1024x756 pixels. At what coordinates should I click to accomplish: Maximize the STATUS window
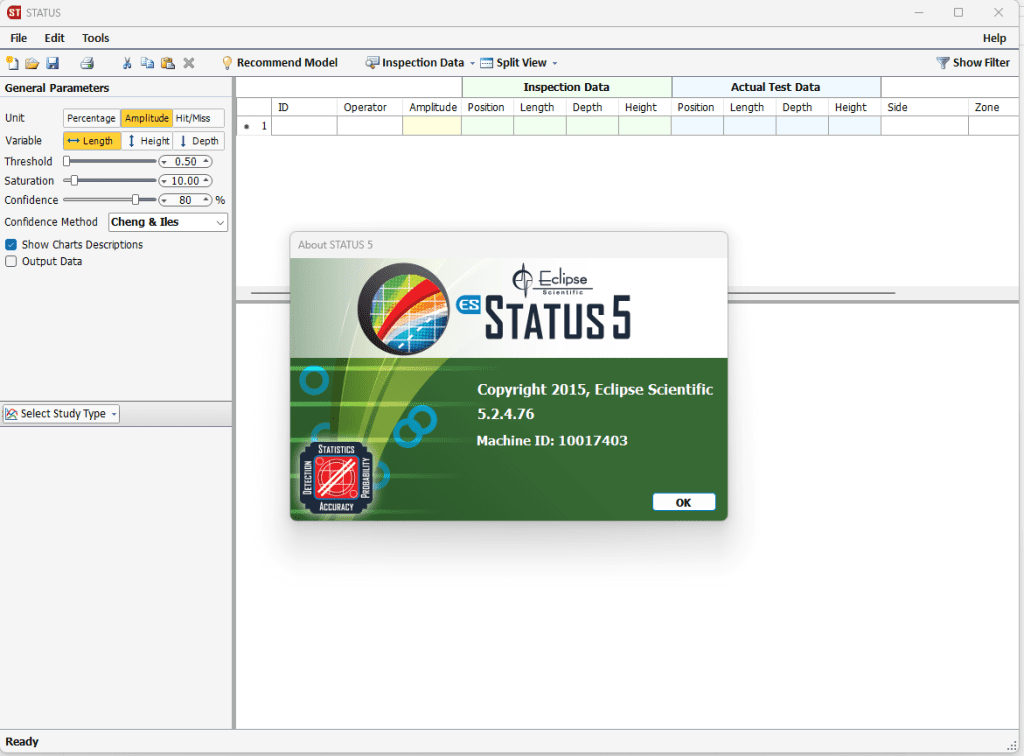958,12
